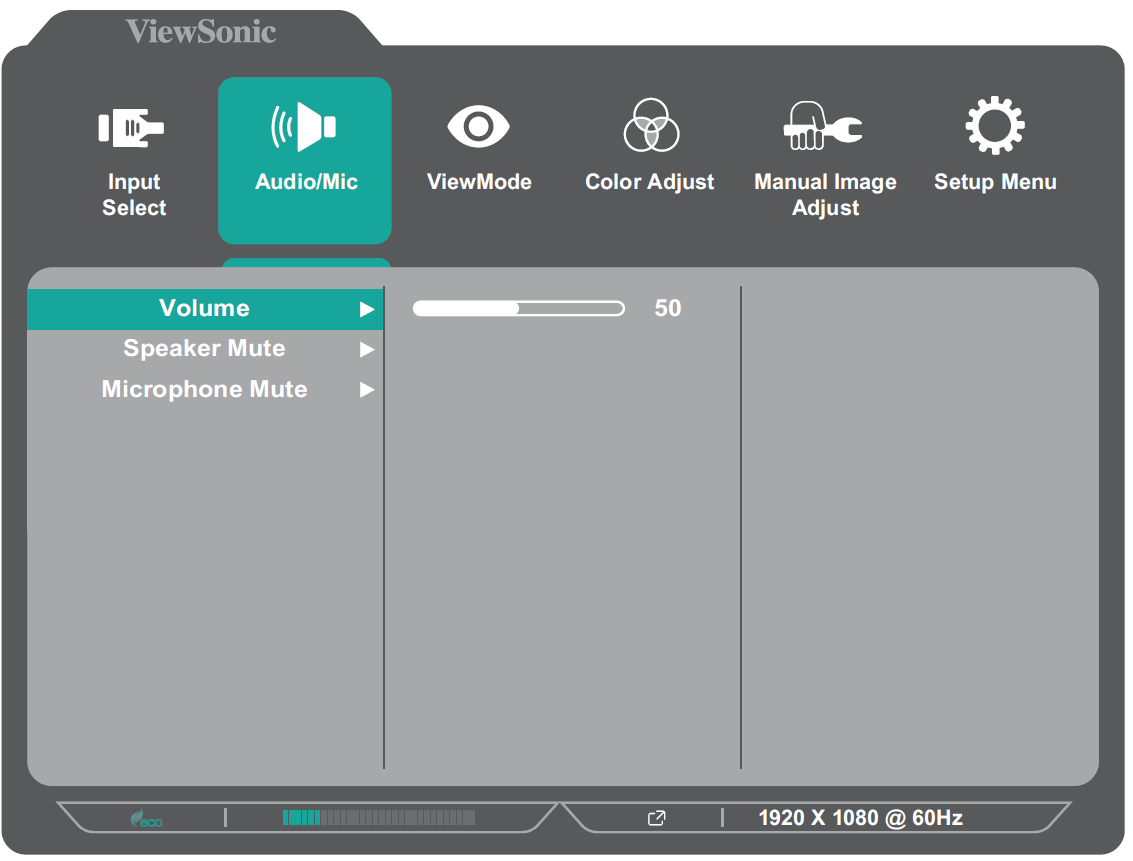The width and height of the screenshot is (1133, 861).
Task: Choose the Audio/Mic menu label
Action: (x=306, y=181)
